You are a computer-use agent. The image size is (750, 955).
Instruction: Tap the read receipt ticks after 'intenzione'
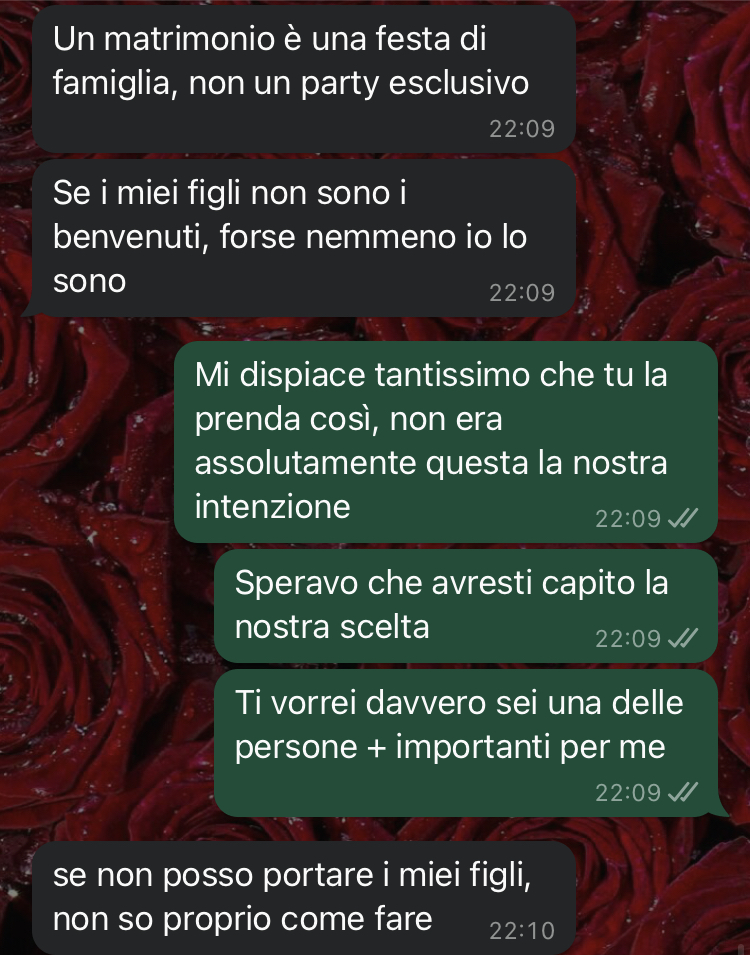point(682,518)
